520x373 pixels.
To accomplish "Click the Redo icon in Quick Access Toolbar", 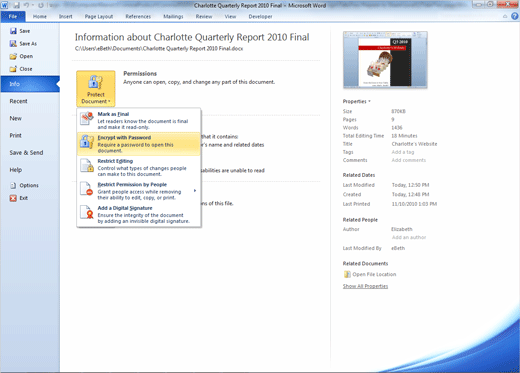I will click(41, 5).
